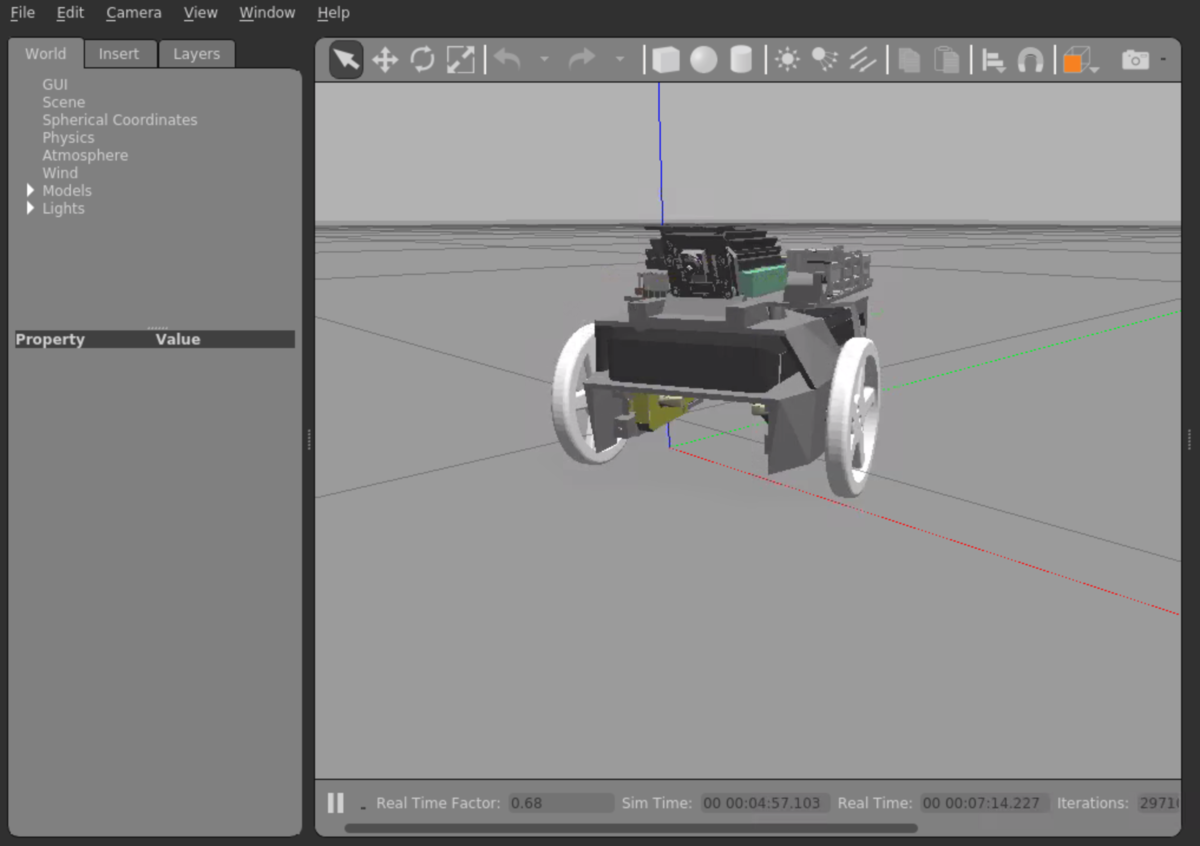Switch to the Insert tab
This screenshot has width=1200, height=846.
[119, 54]
